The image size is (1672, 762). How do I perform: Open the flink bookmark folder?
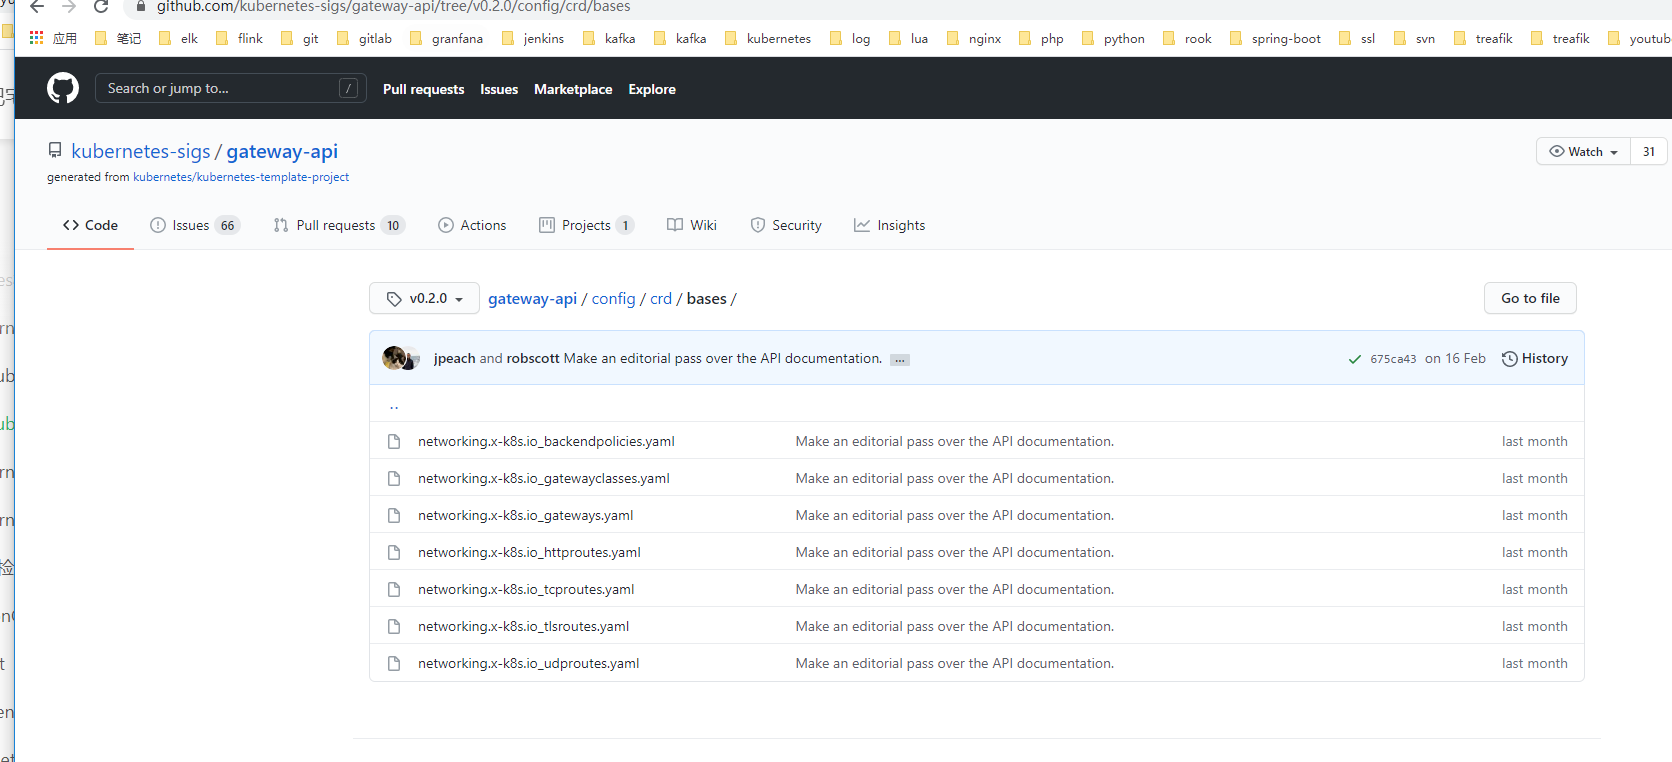click(240, 38)
